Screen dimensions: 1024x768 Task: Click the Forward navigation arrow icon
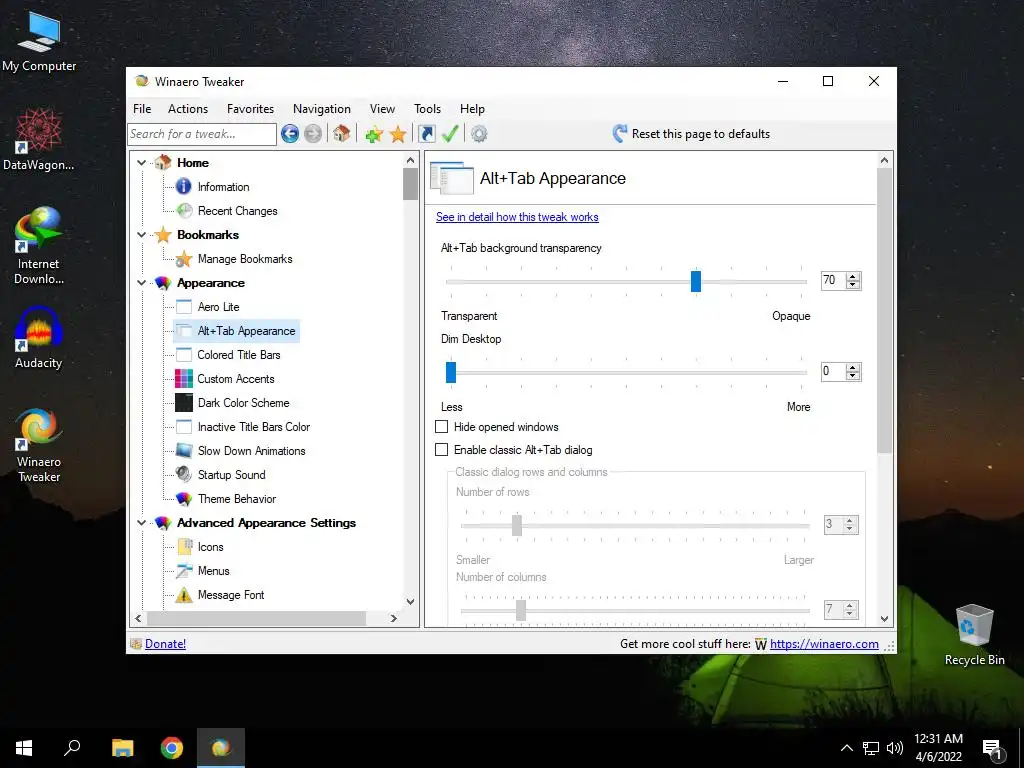pos(313,134)
